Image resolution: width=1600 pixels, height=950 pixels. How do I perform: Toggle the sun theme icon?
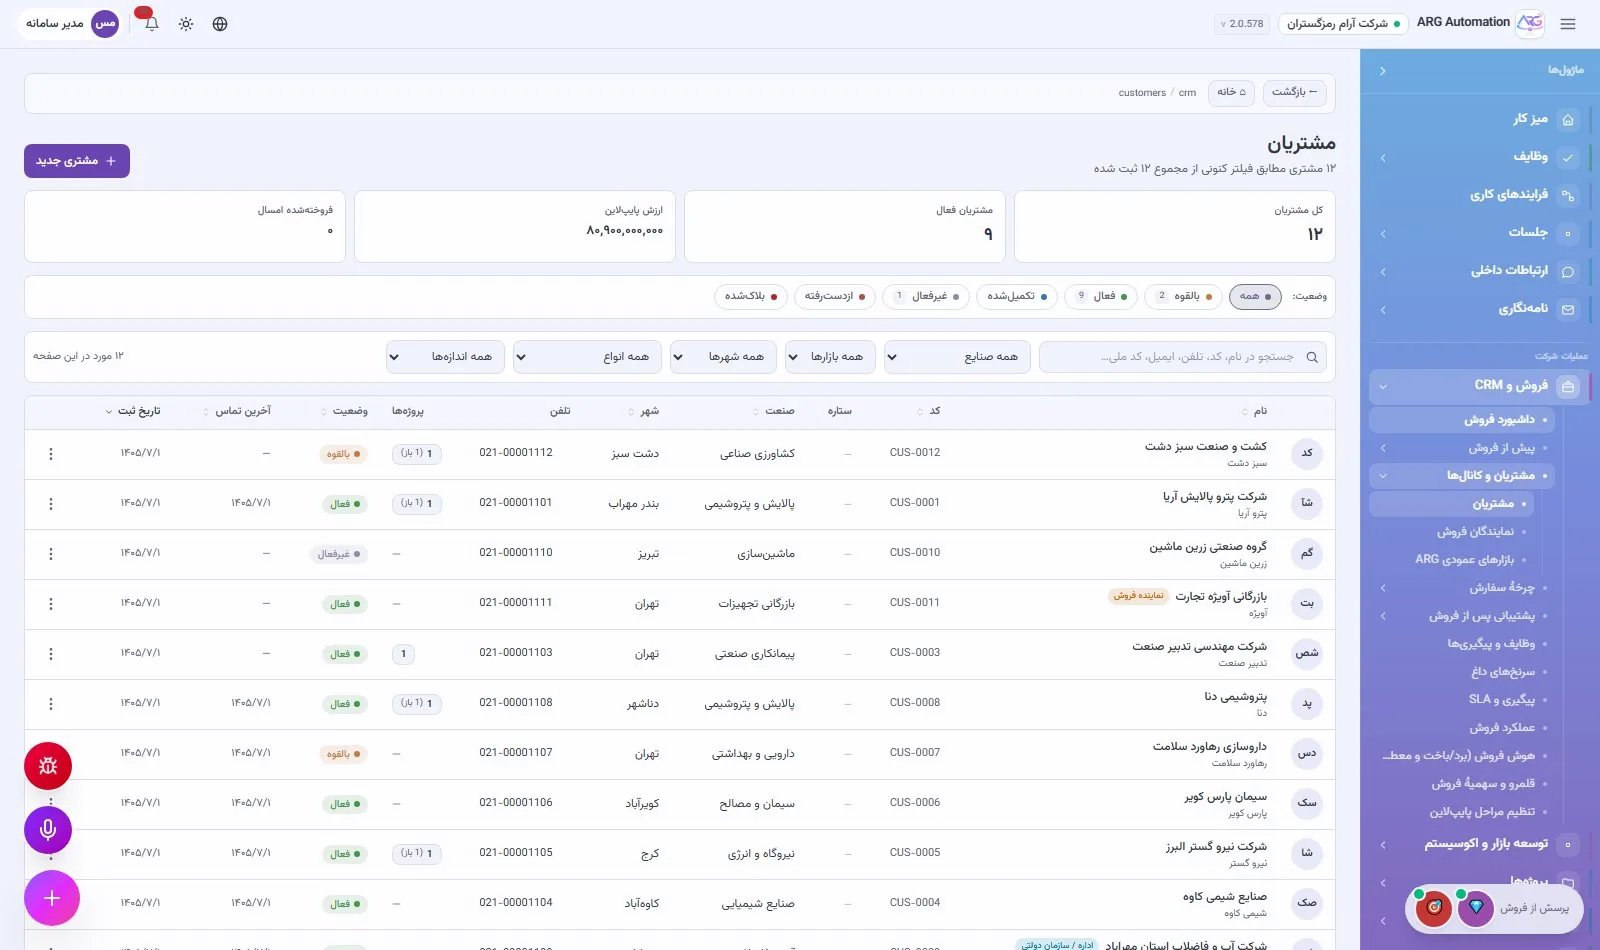pyautogui.click(x=186, y=24)
